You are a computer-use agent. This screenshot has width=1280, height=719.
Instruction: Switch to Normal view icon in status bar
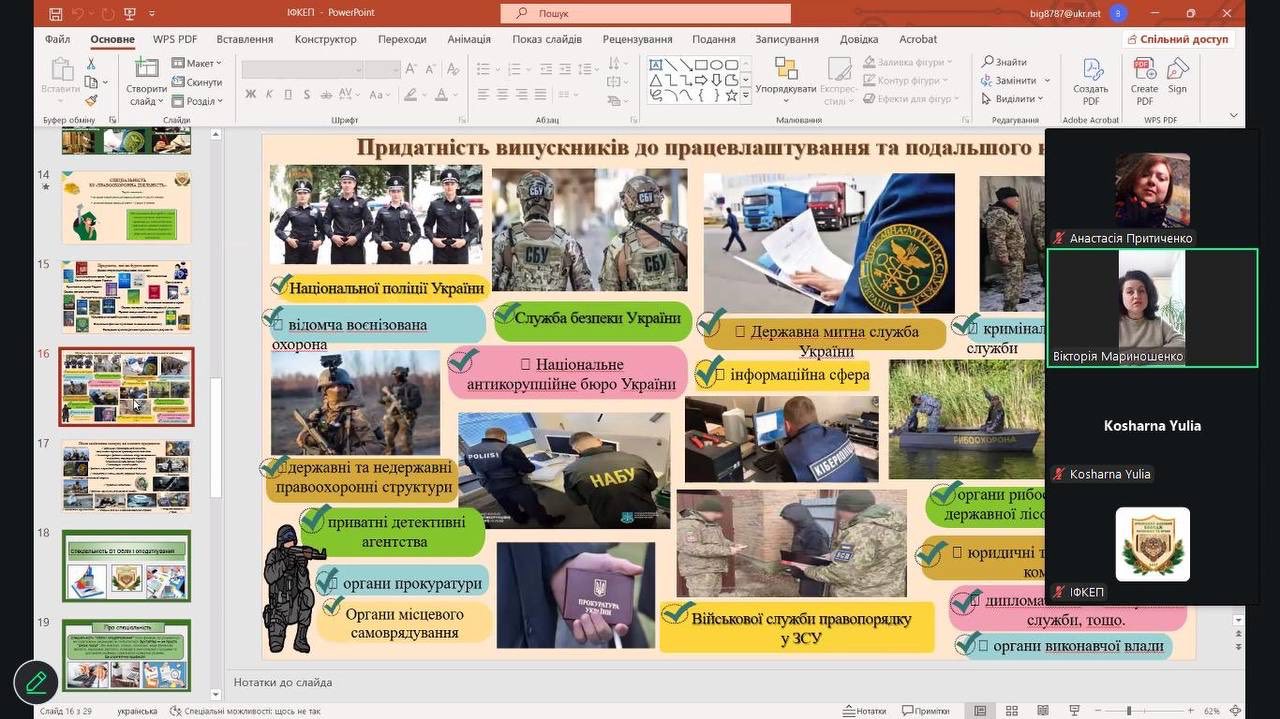pos(980,711)
